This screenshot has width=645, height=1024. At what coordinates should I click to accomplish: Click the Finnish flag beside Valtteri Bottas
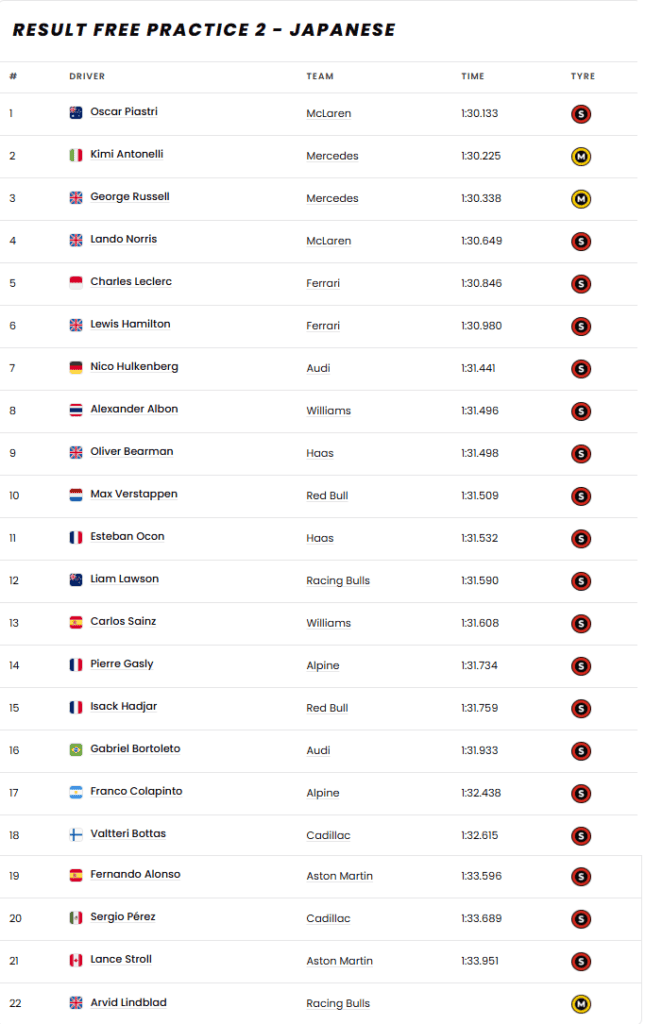[x=76, y=834]
